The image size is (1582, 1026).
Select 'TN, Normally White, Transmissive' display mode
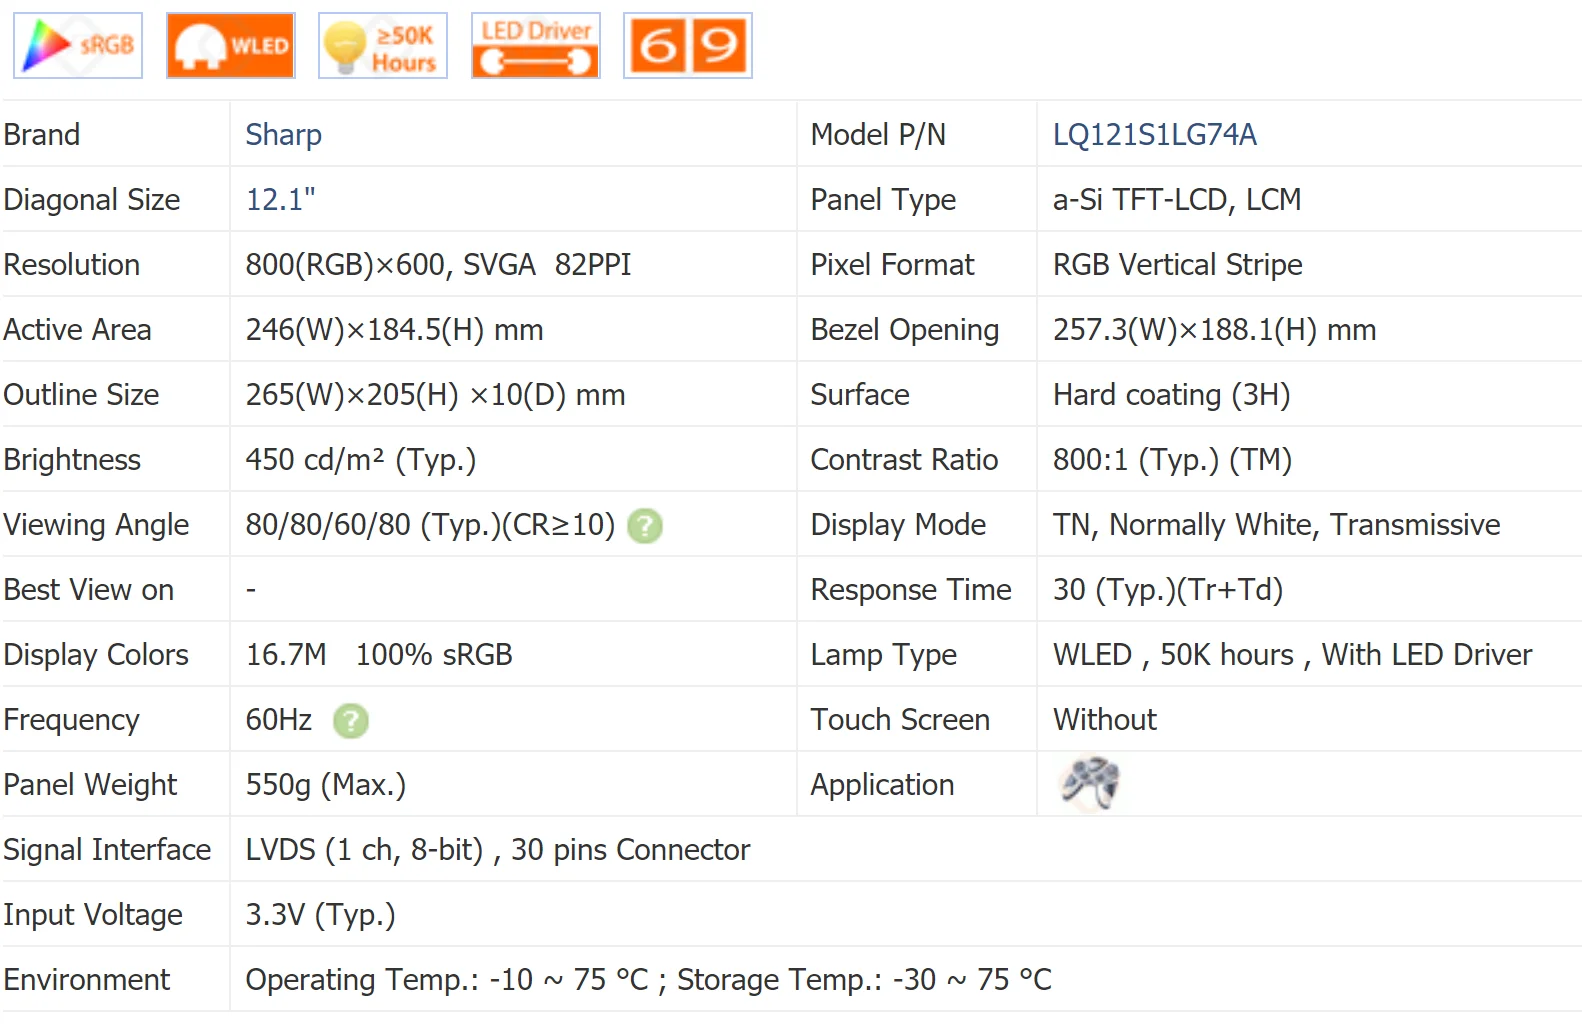[x=1277, y=525]
